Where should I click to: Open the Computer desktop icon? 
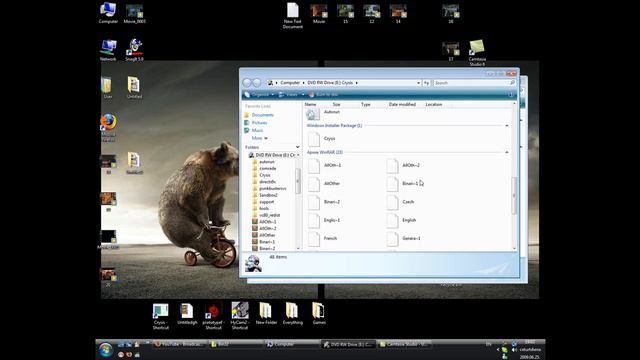(x=108, y=13)
